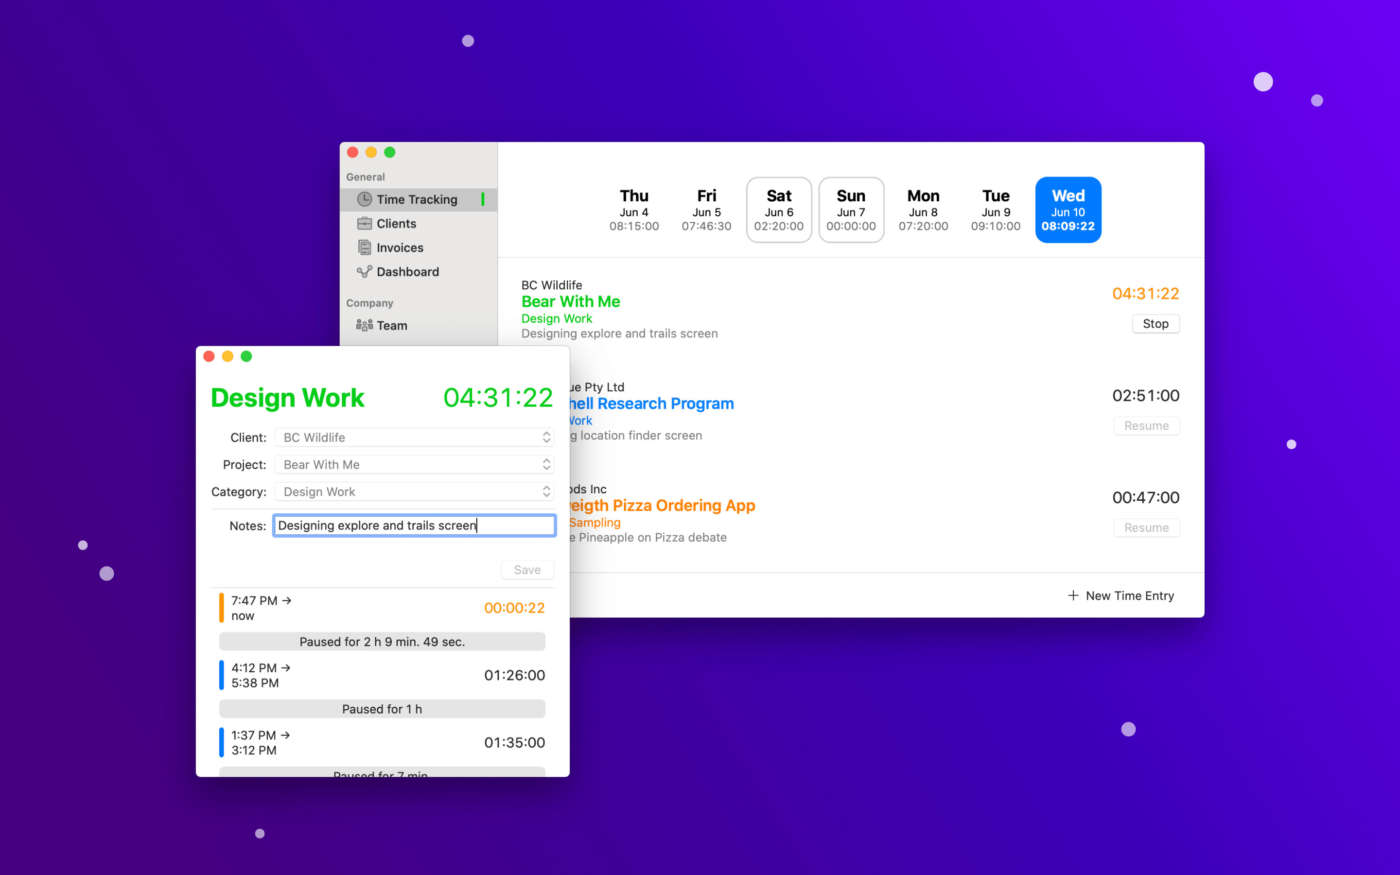
Task: Select the Dashboard graph icon in sidebar
Action: coord(365,272)
